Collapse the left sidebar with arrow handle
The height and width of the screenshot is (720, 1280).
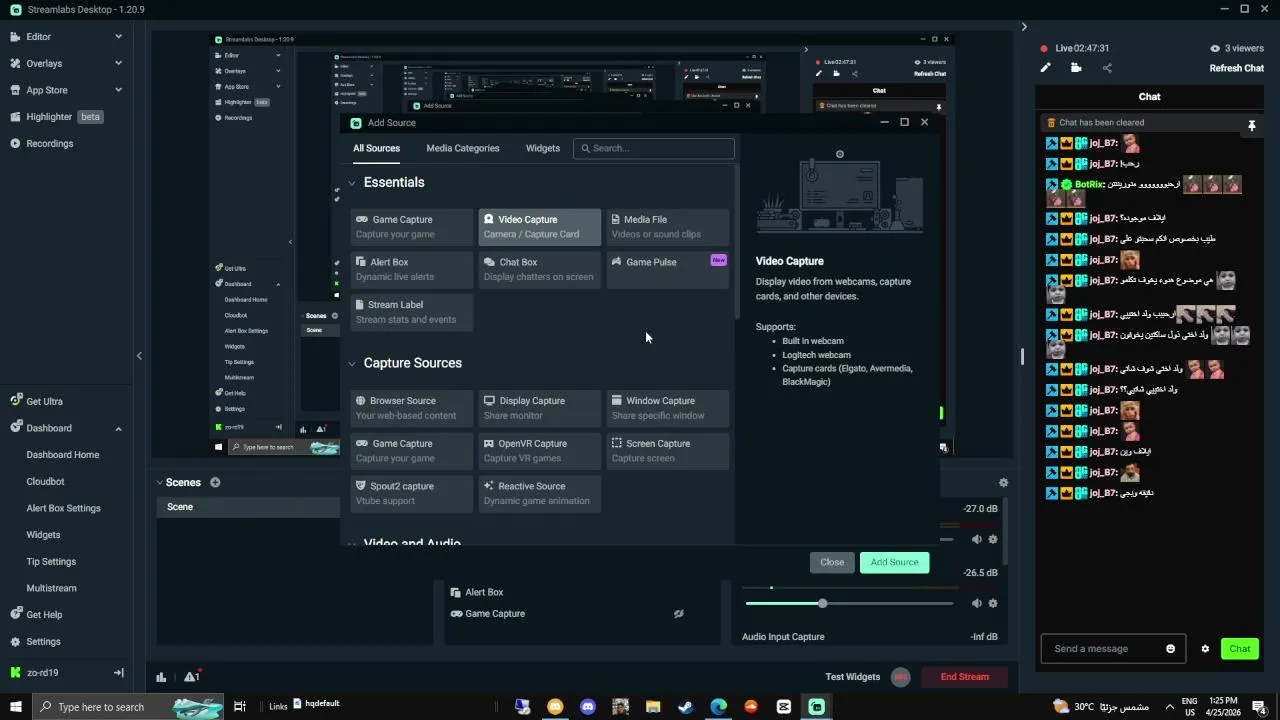coord(139,355)
